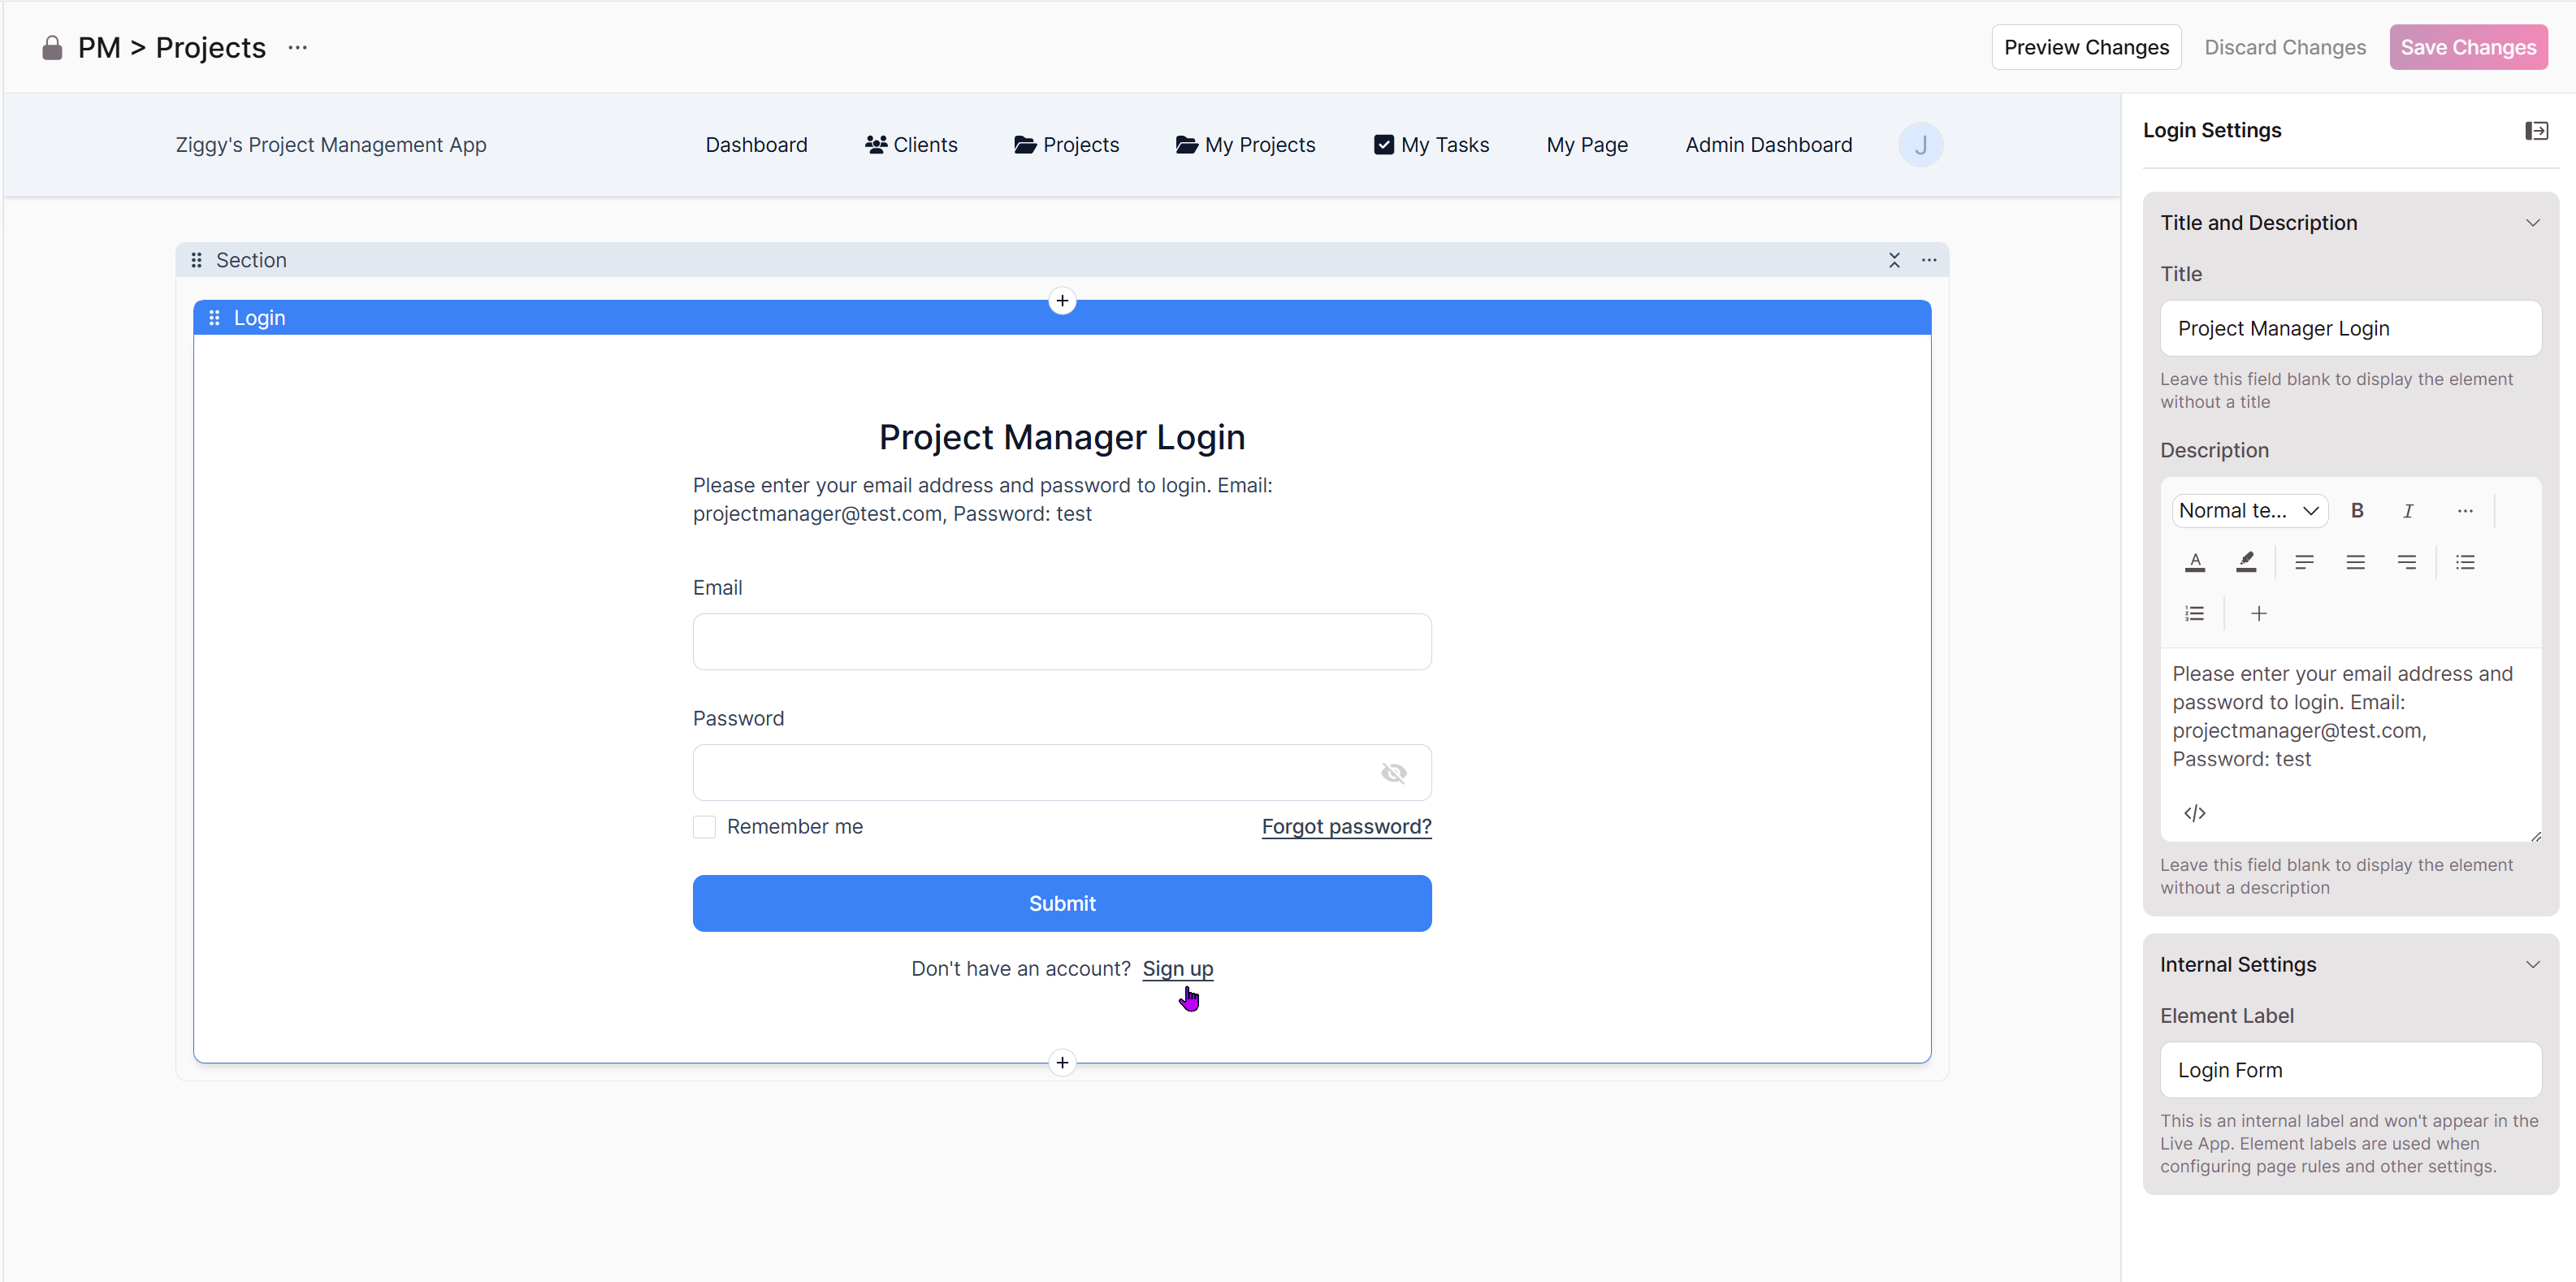
Task: Click the Email input field
Action: (x=1062, y=642)
